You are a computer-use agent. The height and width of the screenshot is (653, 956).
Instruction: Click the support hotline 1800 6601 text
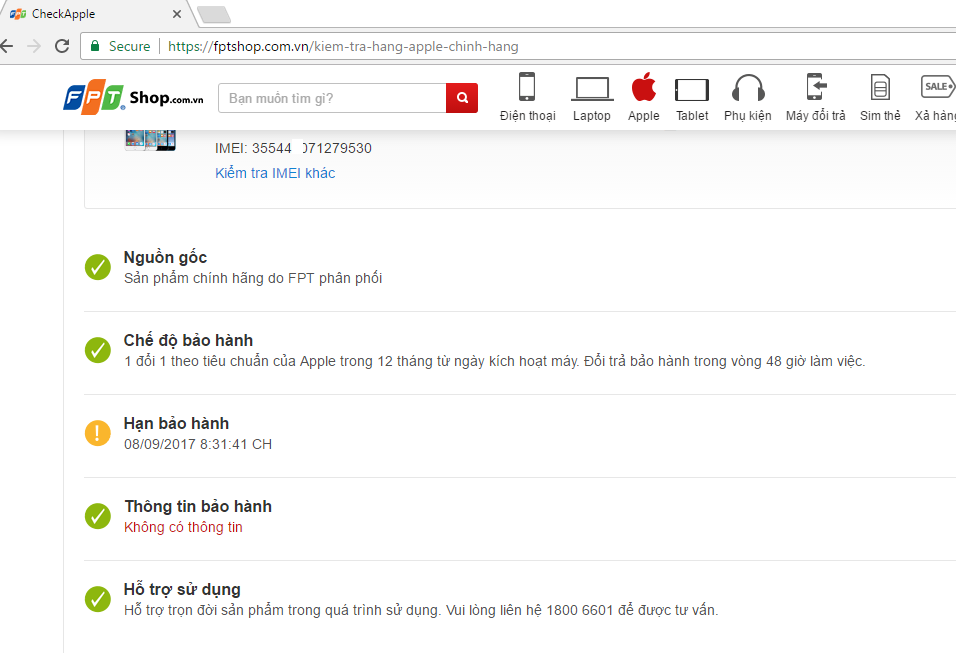click(580, 610)
